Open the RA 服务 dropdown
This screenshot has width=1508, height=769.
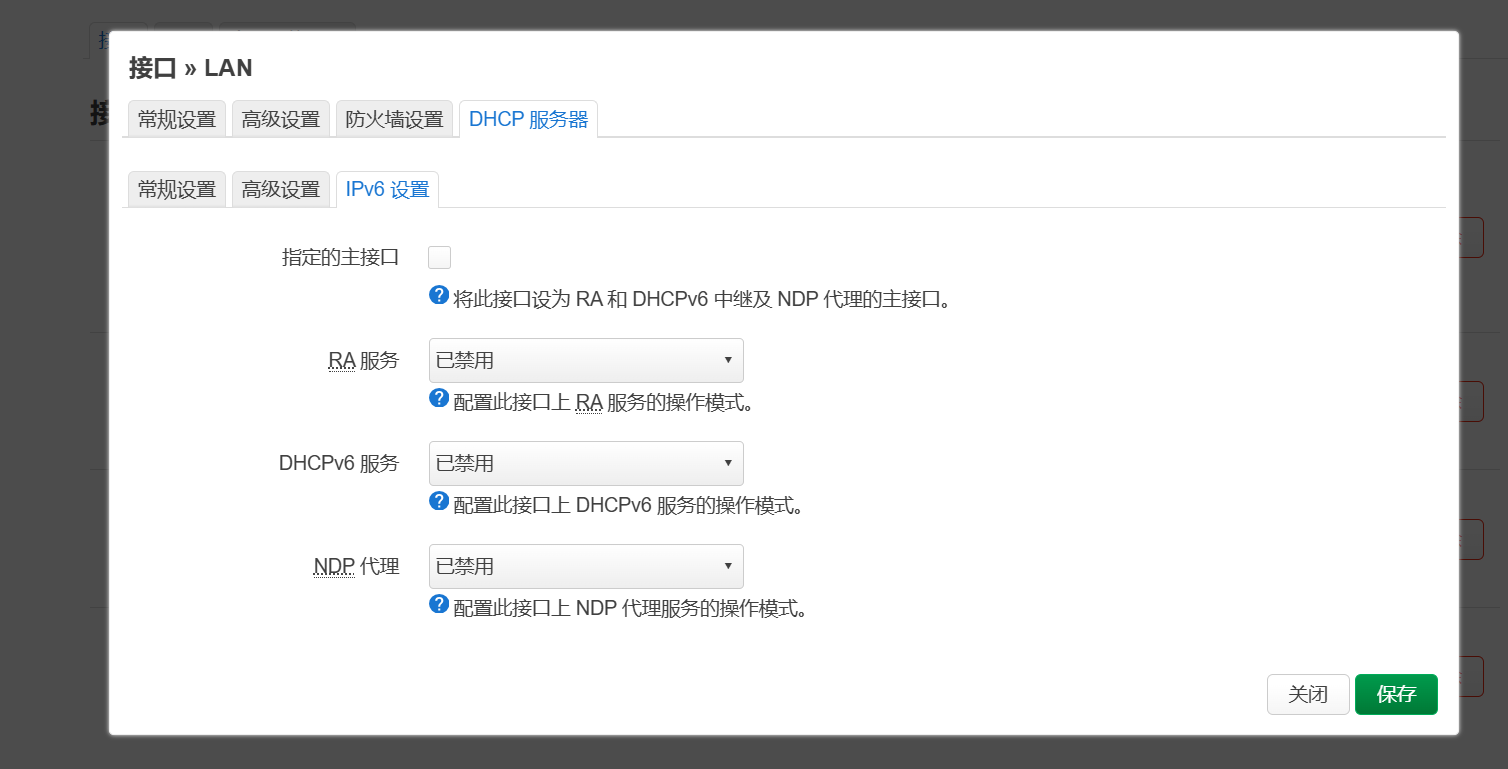(x=586, y=360)
